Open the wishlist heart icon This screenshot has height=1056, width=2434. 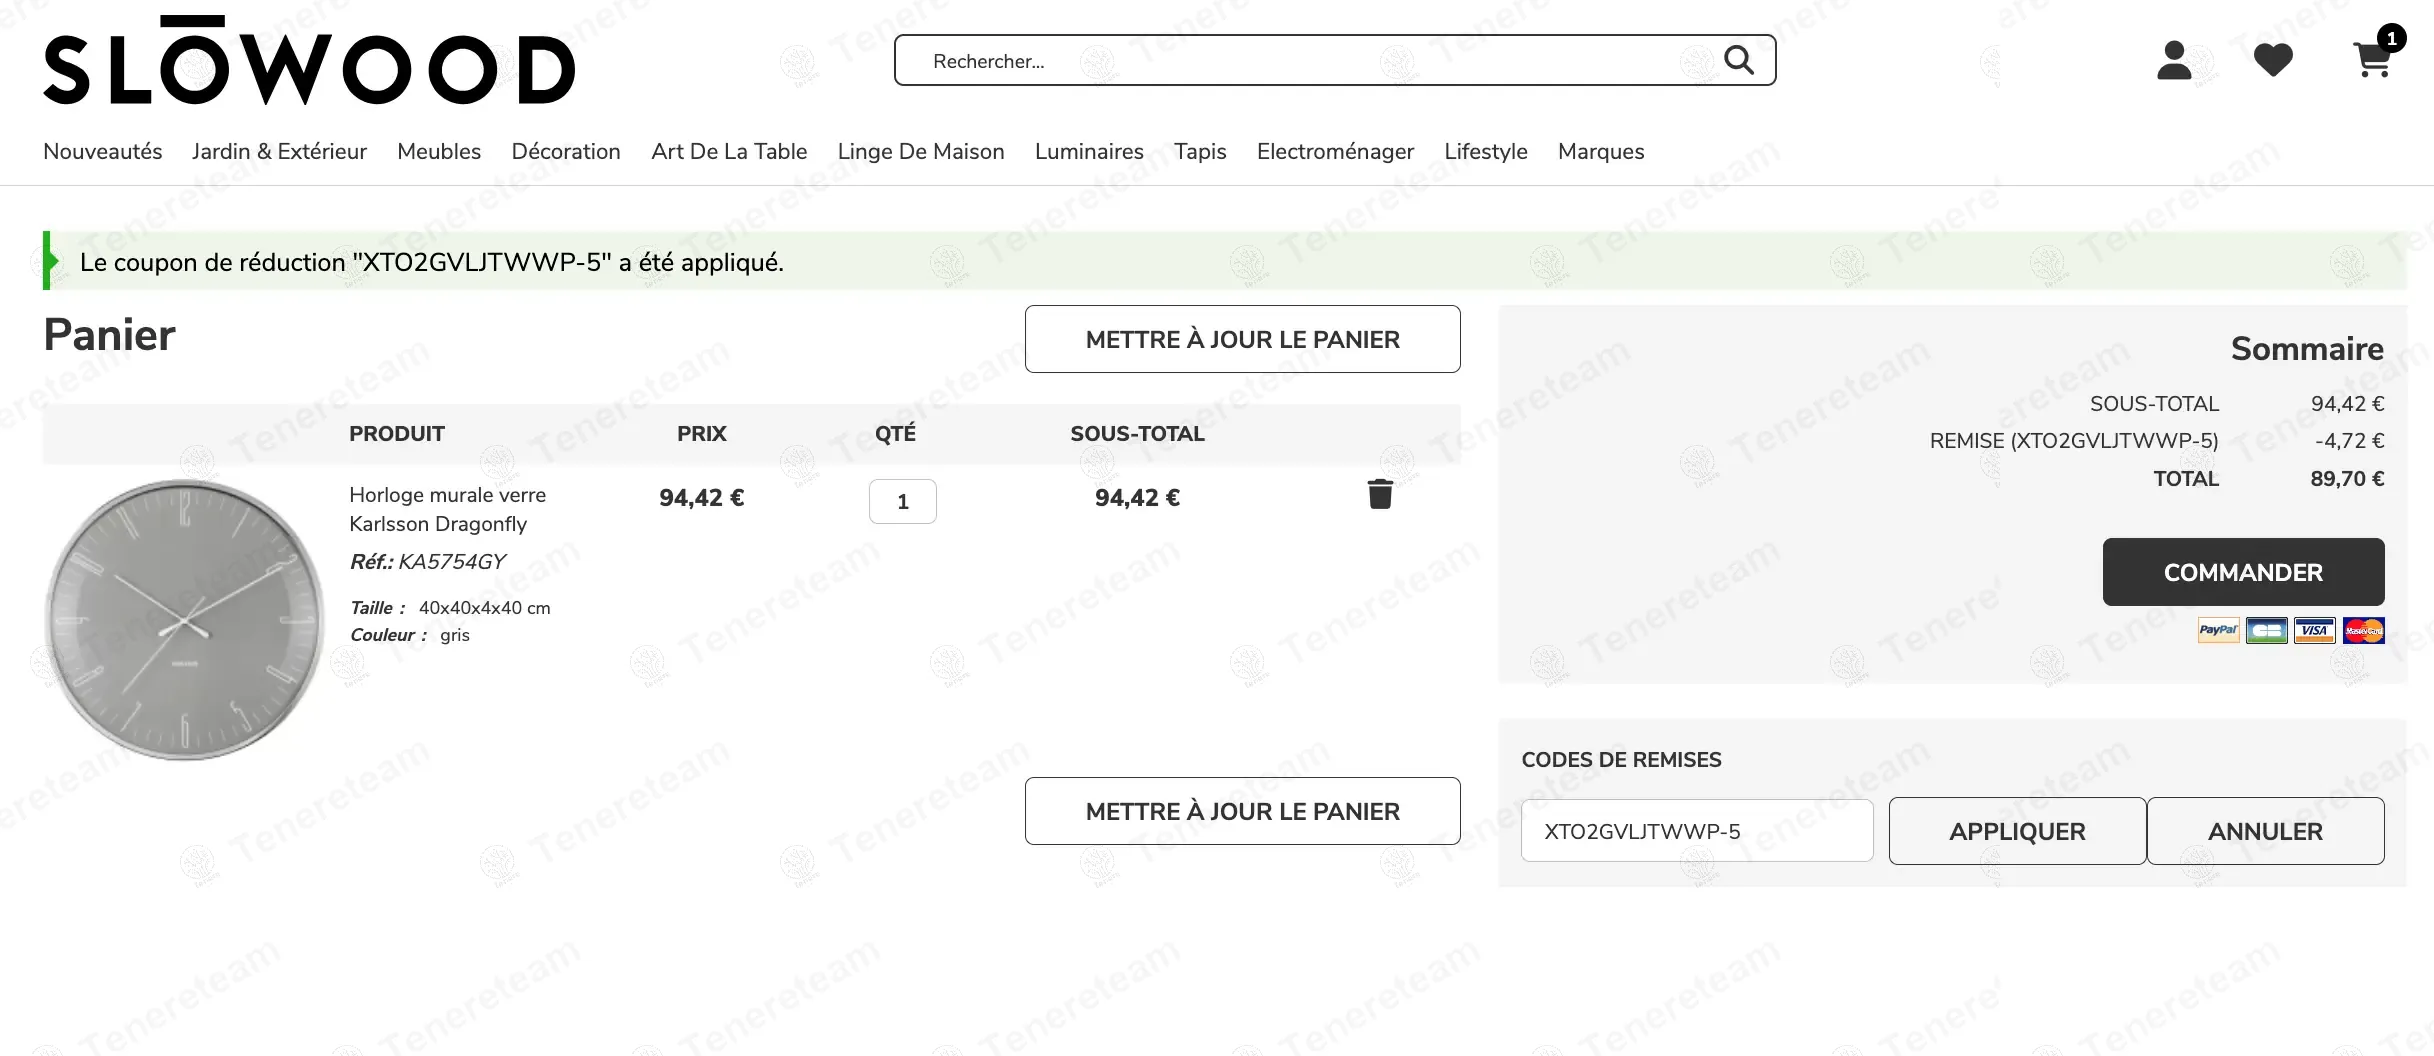click(2273, 60)
